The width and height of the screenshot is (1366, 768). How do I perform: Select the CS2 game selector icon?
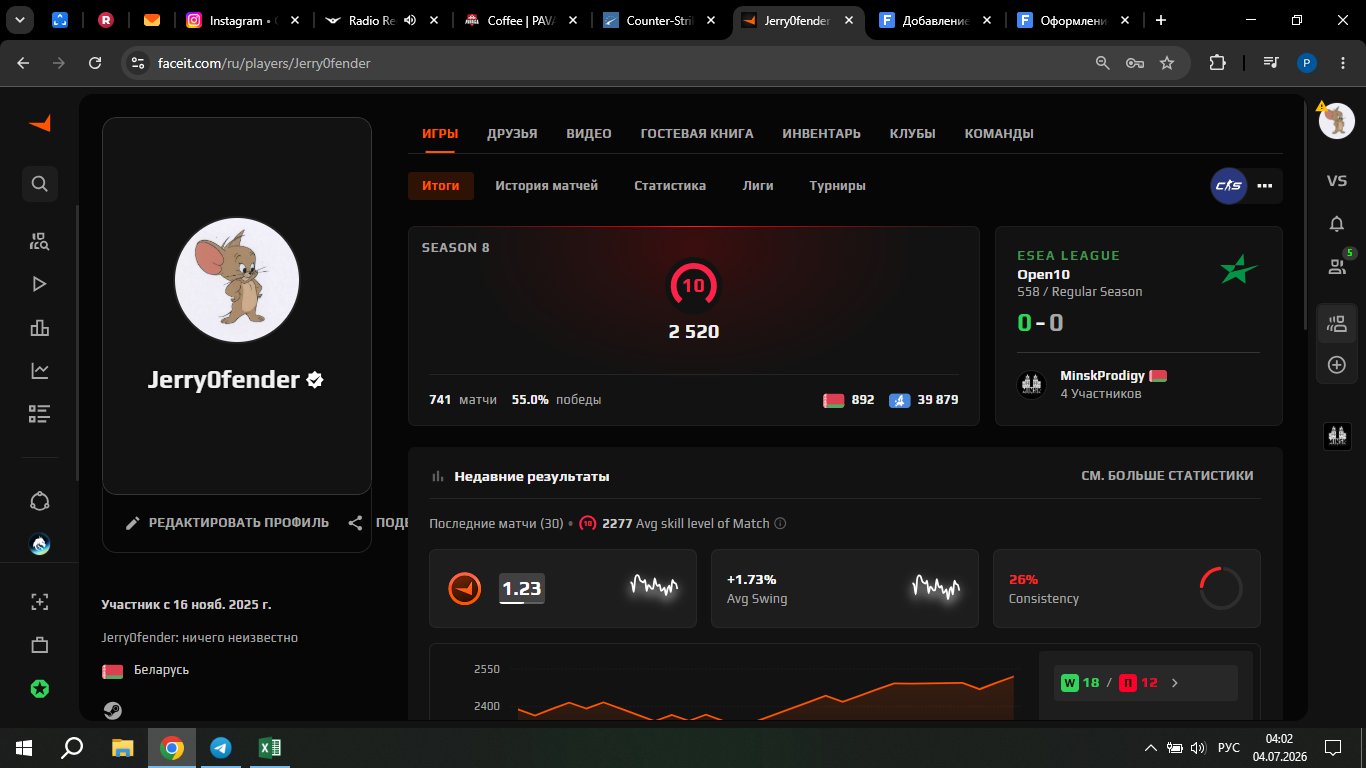[1228, 185]
